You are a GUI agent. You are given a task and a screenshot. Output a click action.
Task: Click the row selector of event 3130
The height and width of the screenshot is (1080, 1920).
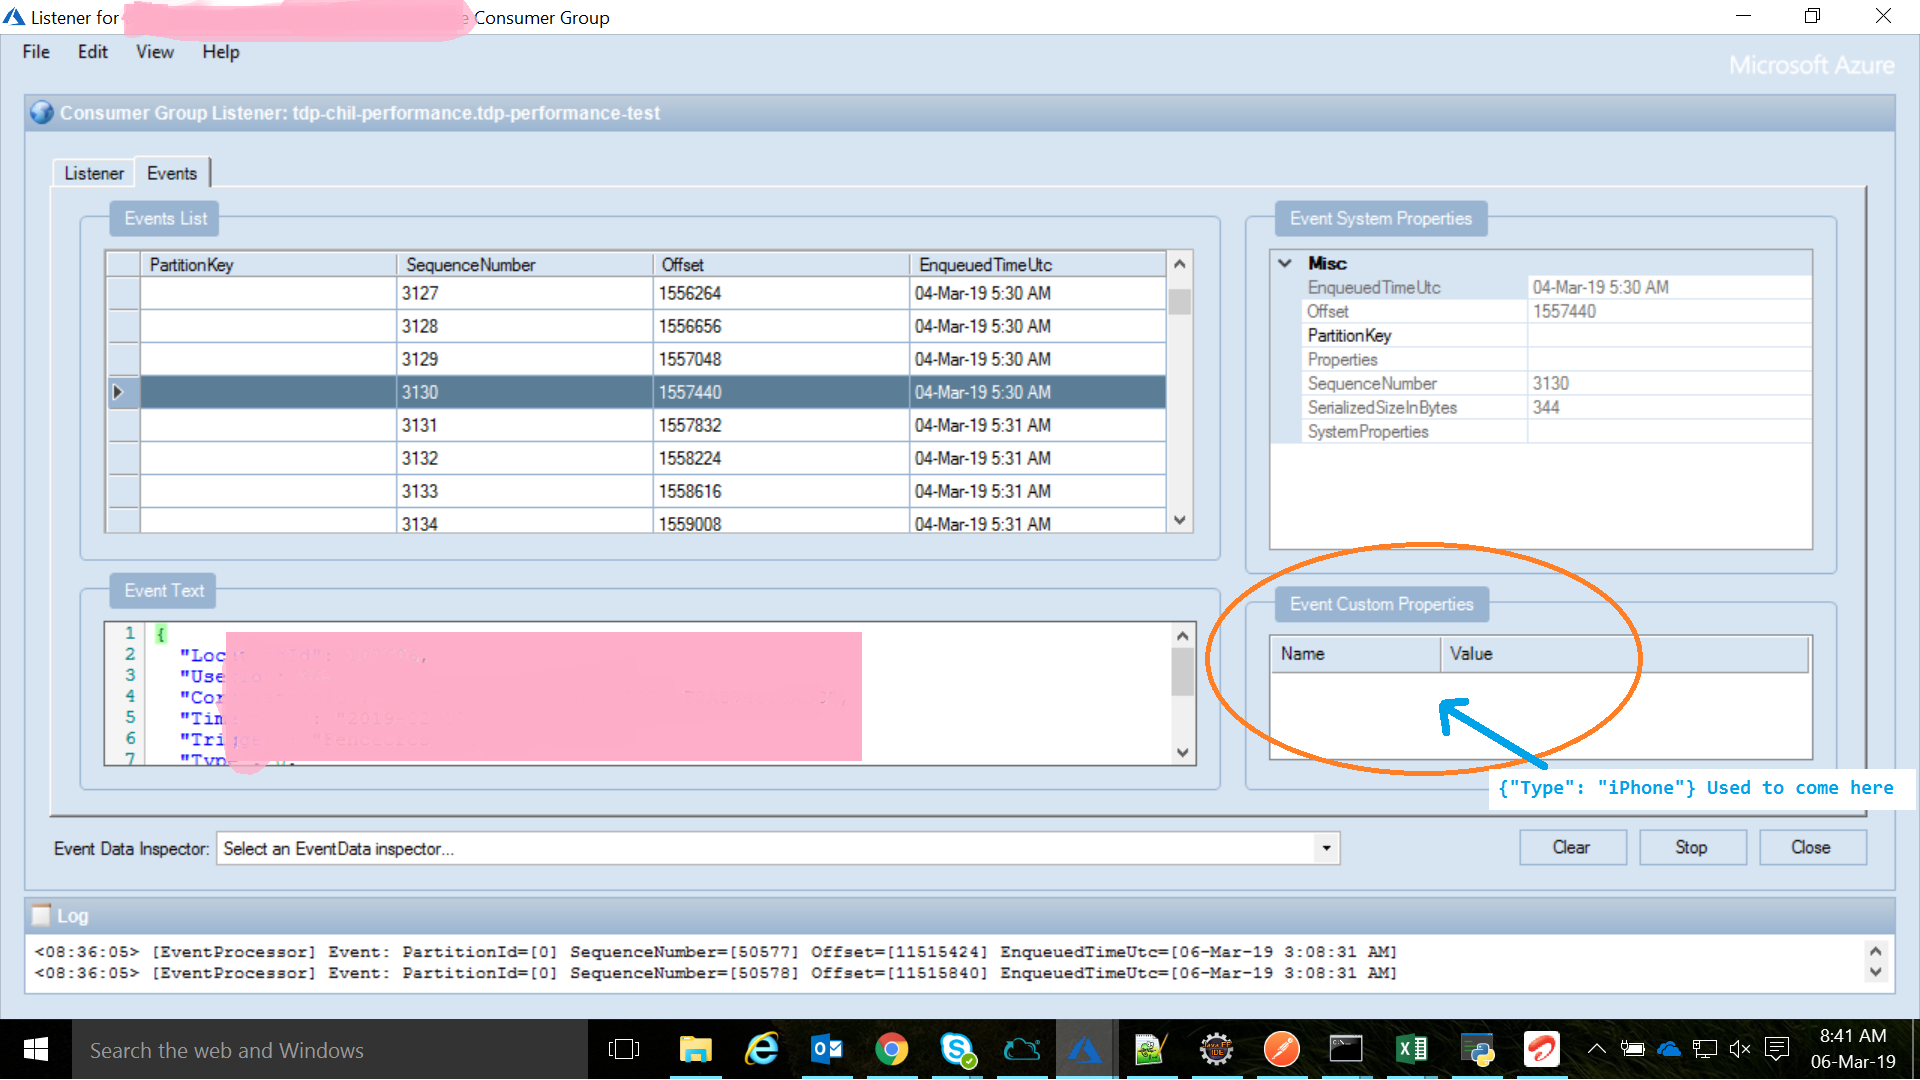click(x=123, y=392)
